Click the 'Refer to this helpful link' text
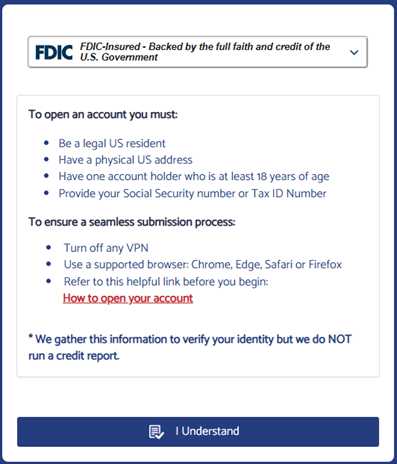This screenshot has height=464, width=397. click(166, 282)
